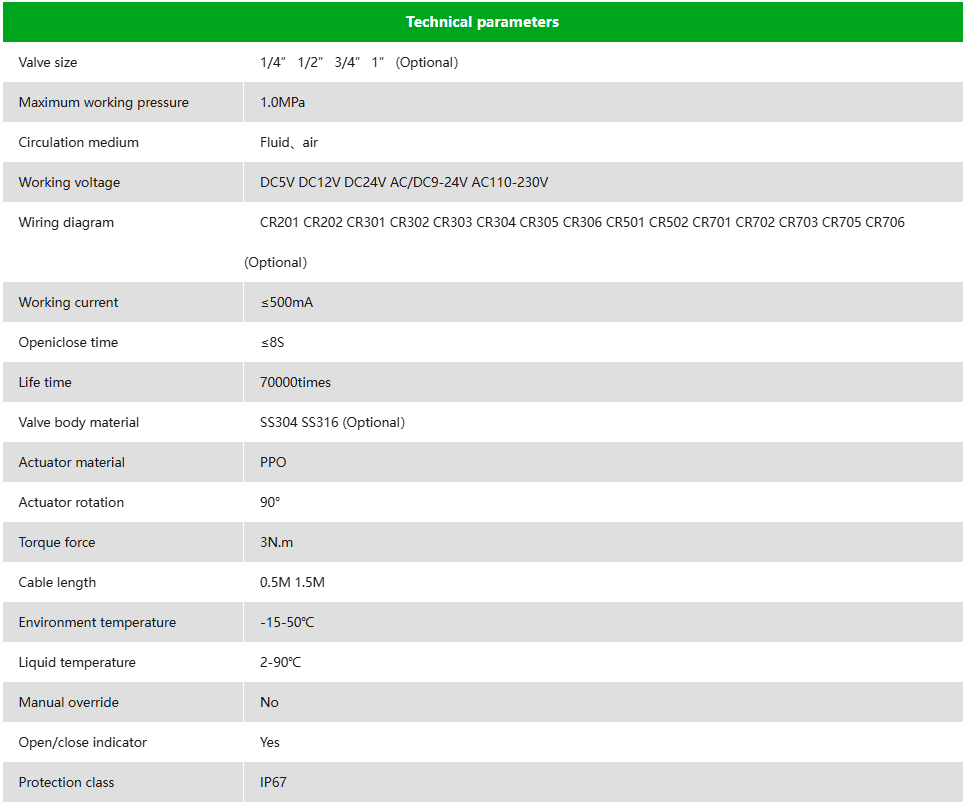This screenshot has width=966, height=806.
Task: Click the Open/close indicator label
Action: point(82,742)
